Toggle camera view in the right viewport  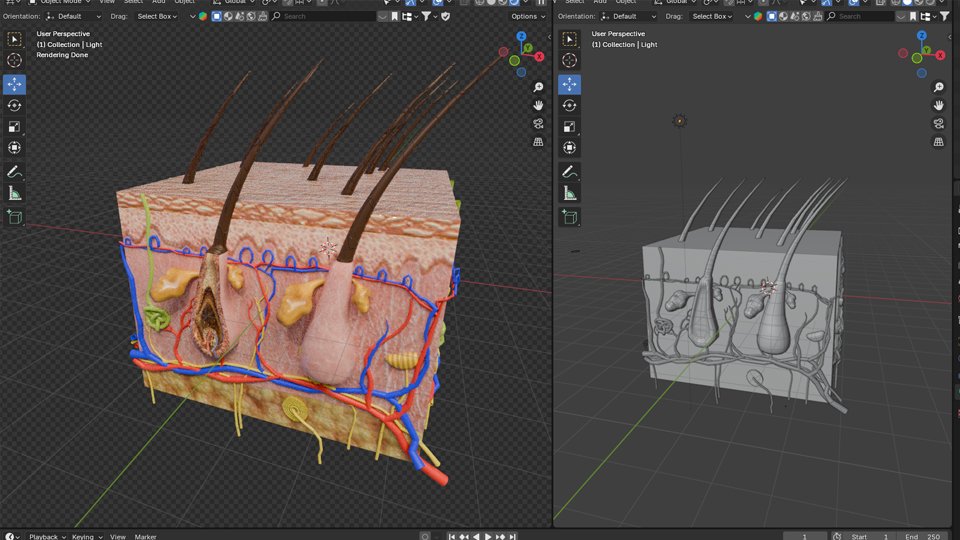pyautogui.click(x=939, y=124)
